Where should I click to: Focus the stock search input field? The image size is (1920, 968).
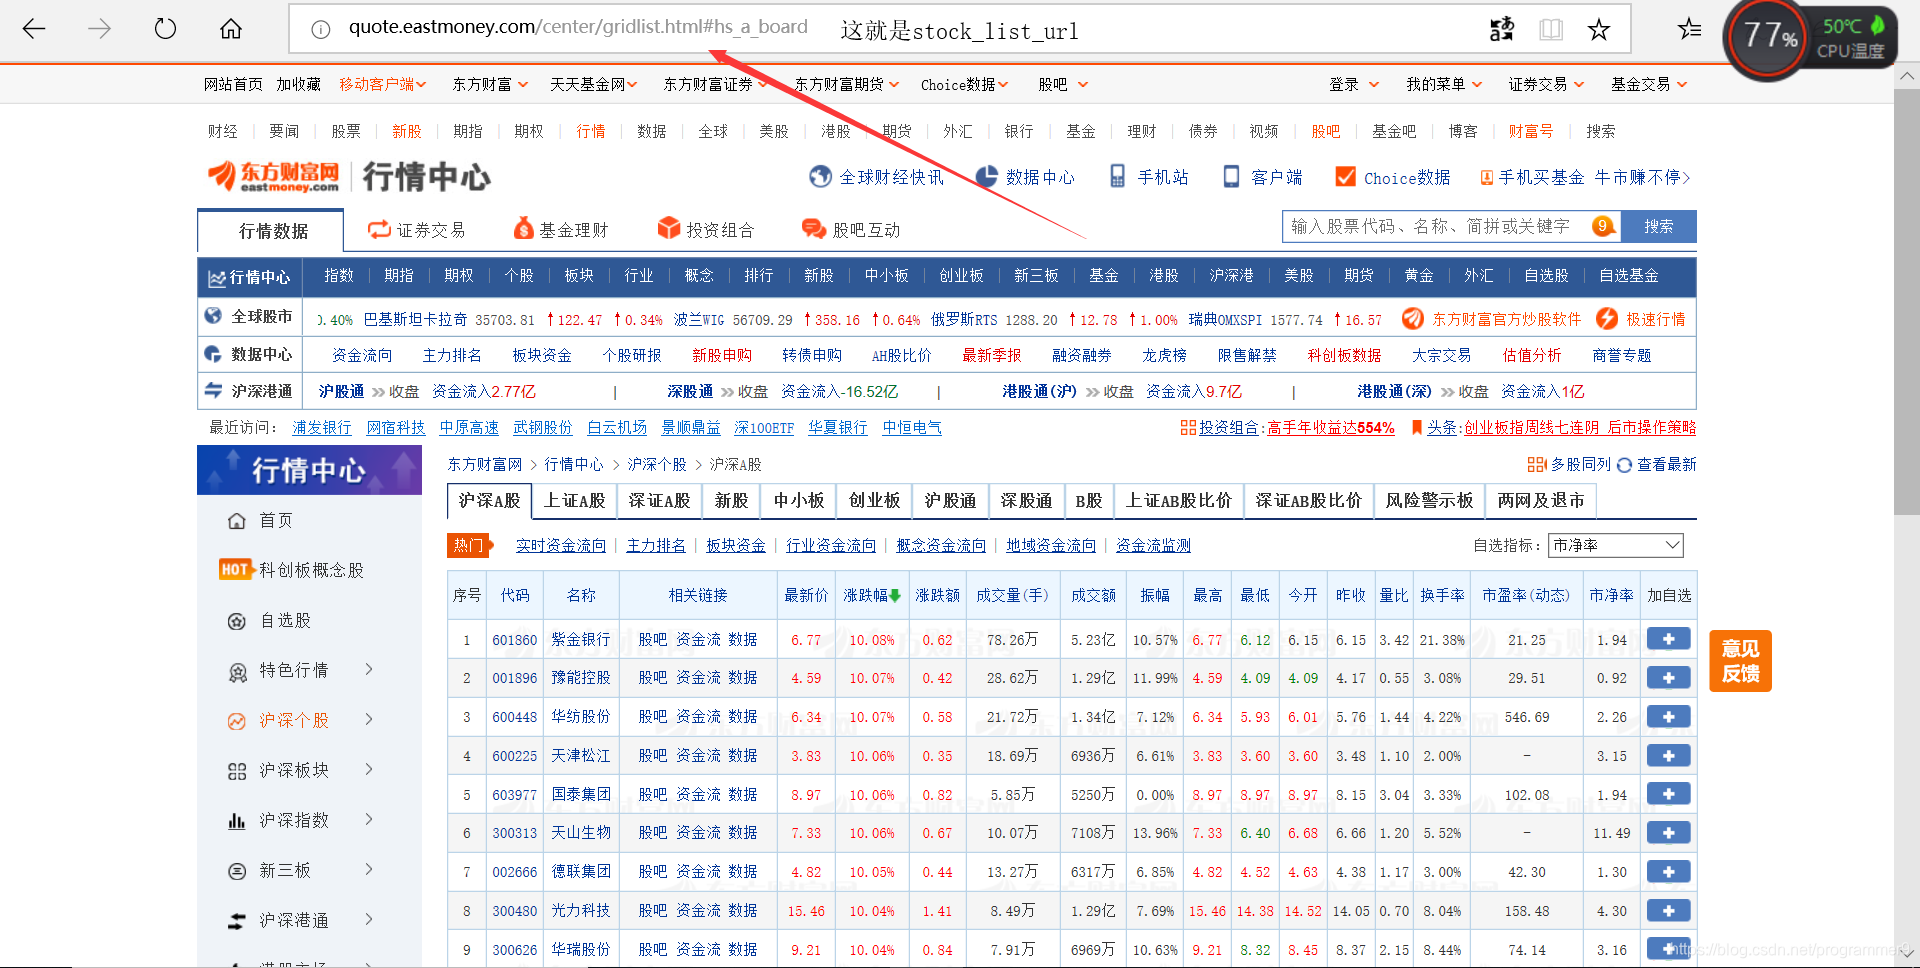1450,227
